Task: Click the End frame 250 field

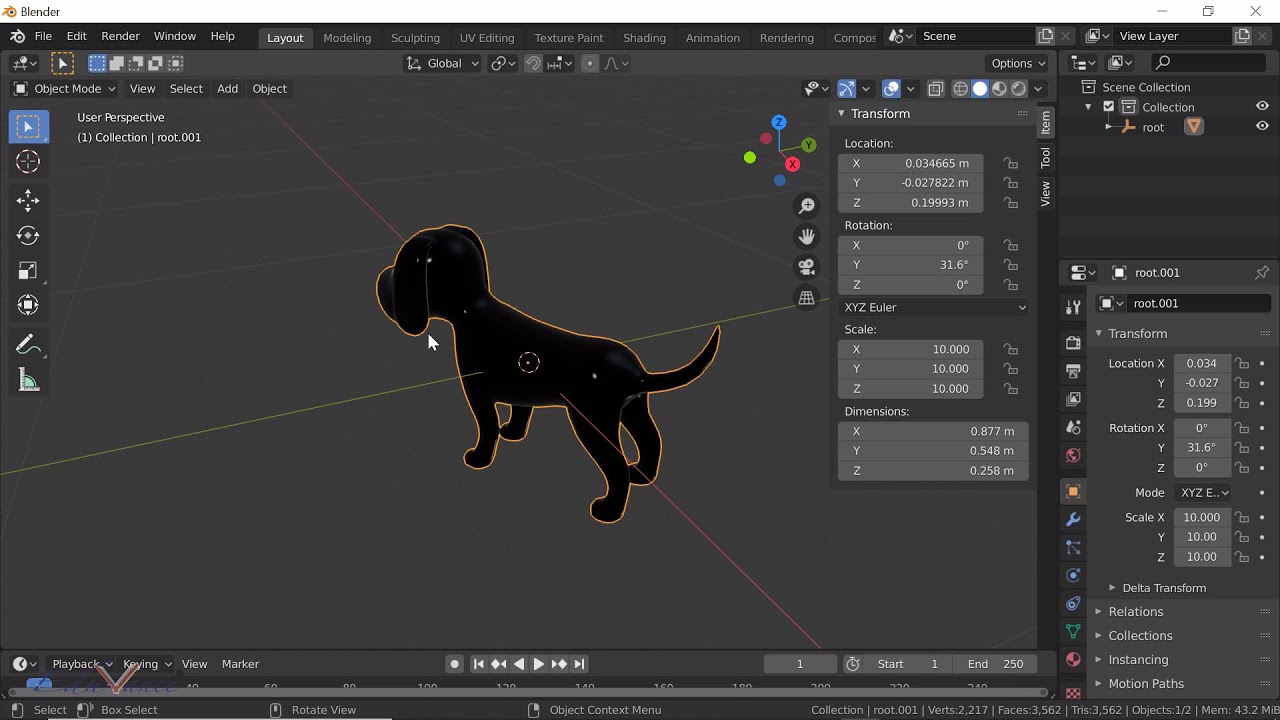Action: pyautogui.click(x=995, y=664)
